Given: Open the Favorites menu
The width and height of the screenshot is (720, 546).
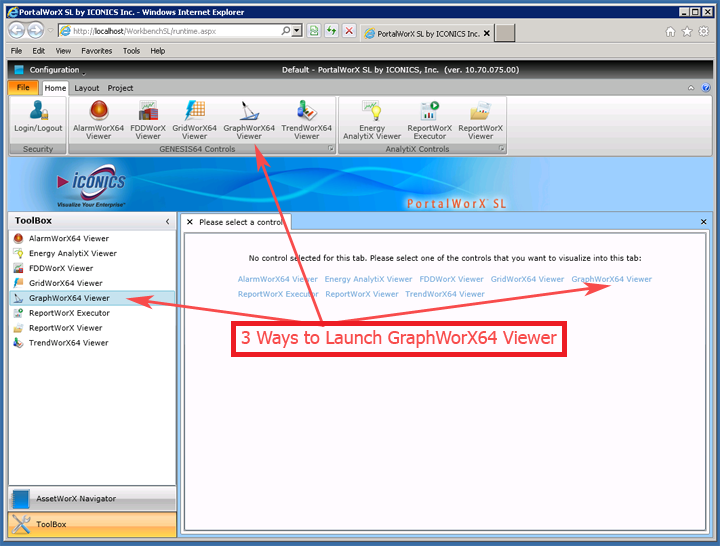Looking at the screenshot, I should [x=97, y=50].
